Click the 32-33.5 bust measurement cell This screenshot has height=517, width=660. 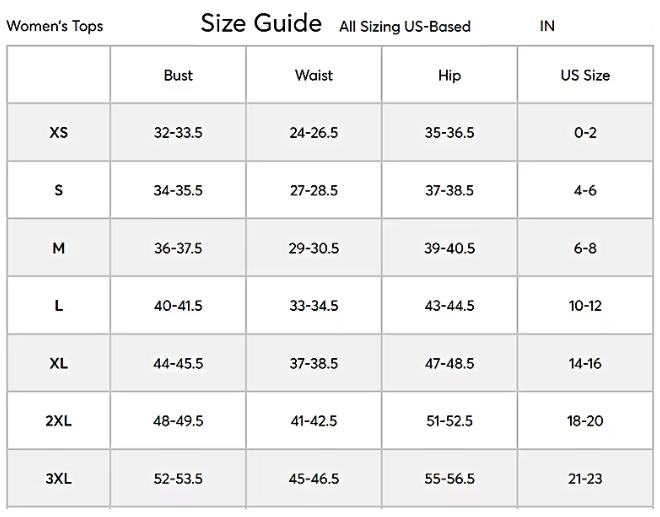tap(178, 132)
